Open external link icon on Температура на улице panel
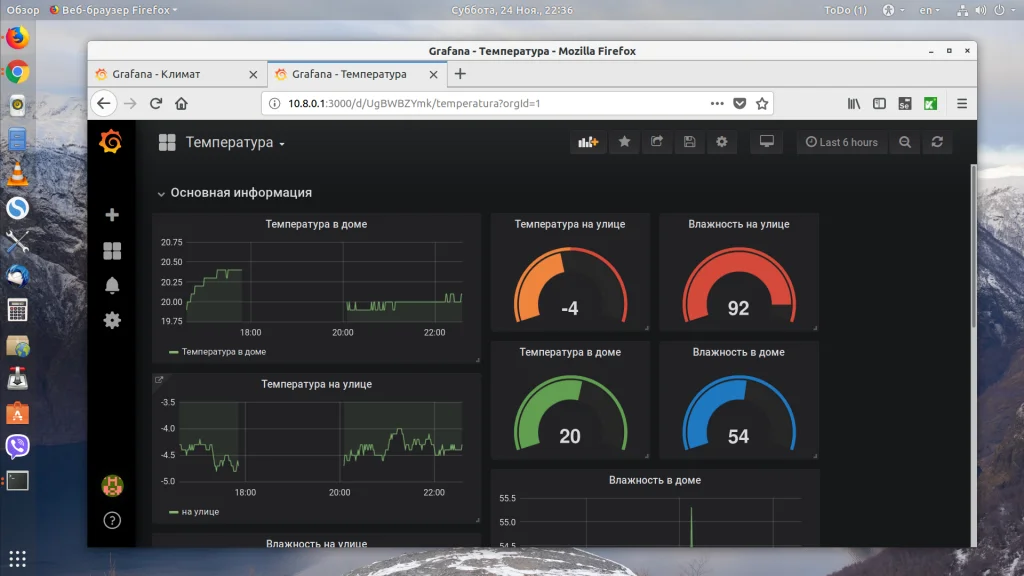Viewport: 1024px width, 576px height. click(x=159, y=379)
